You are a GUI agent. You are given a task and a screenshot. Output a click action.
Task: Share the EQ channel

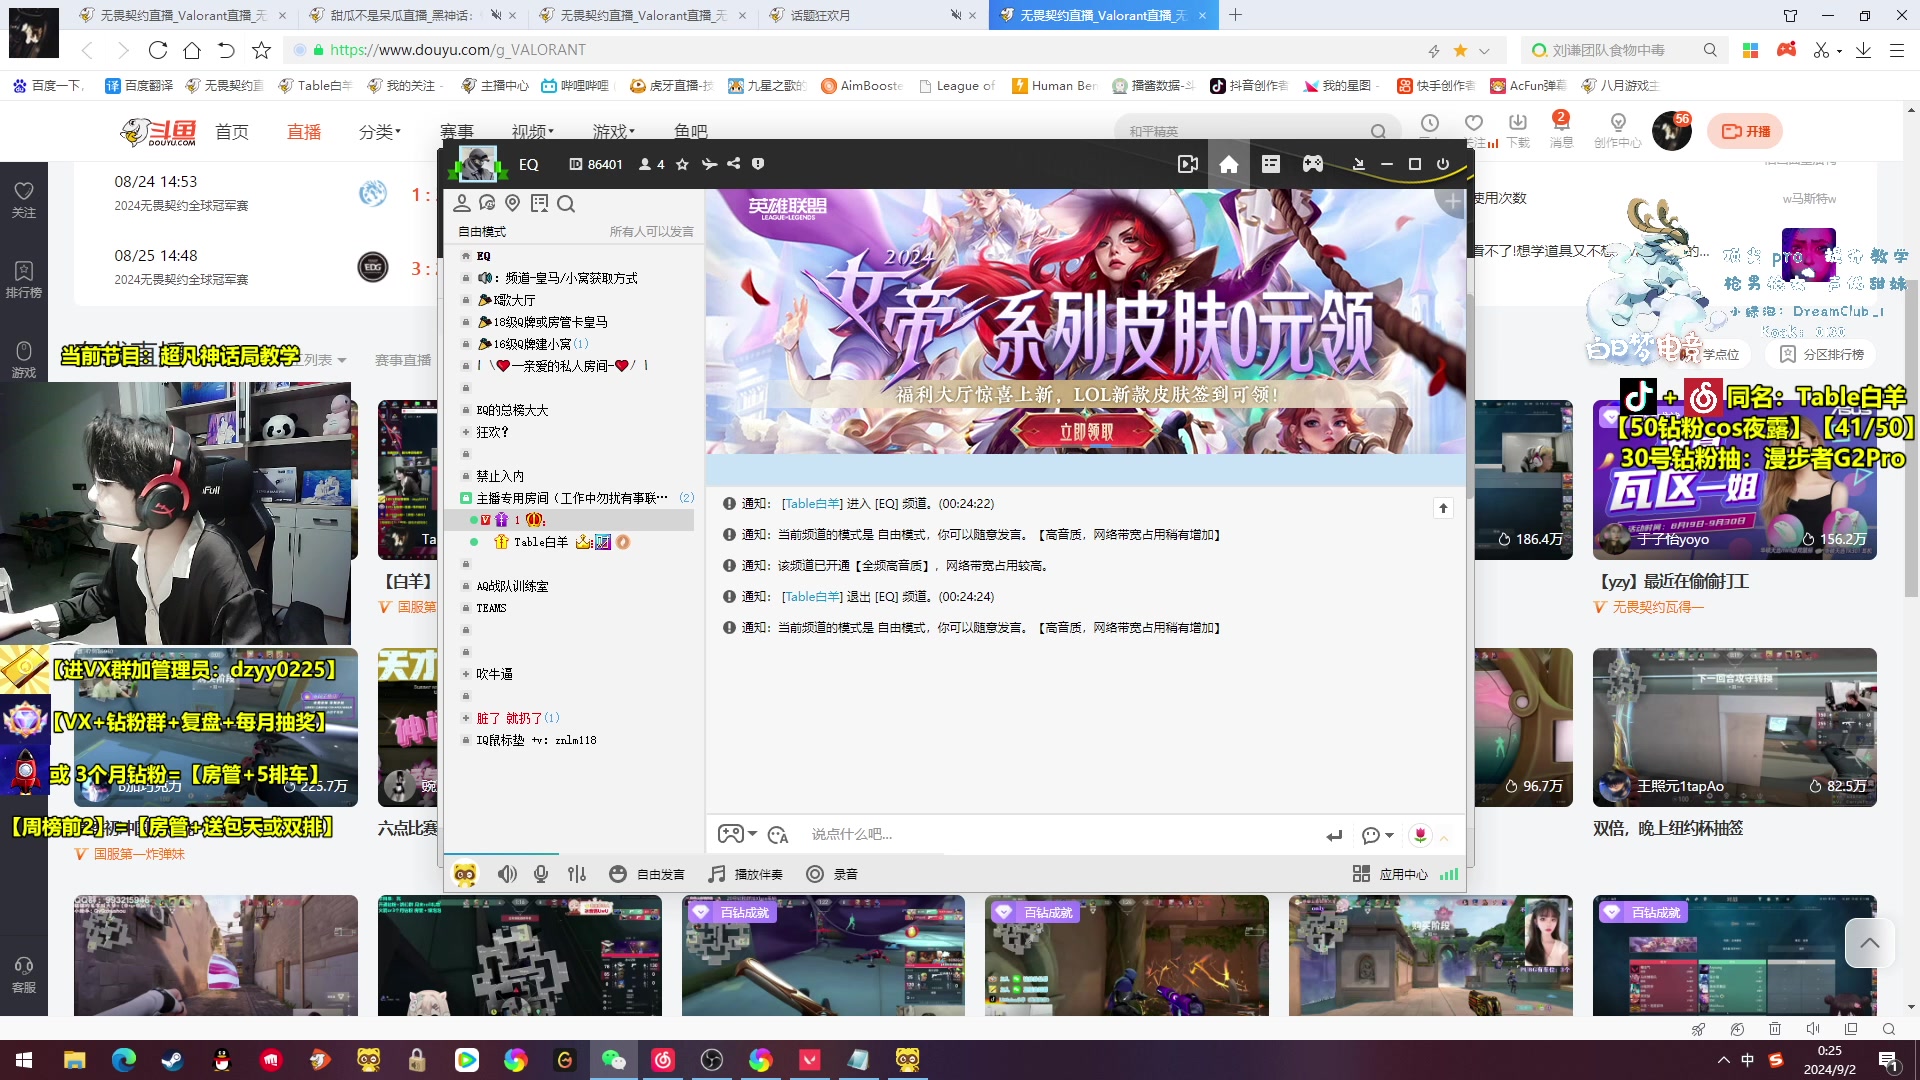(734, 164)
